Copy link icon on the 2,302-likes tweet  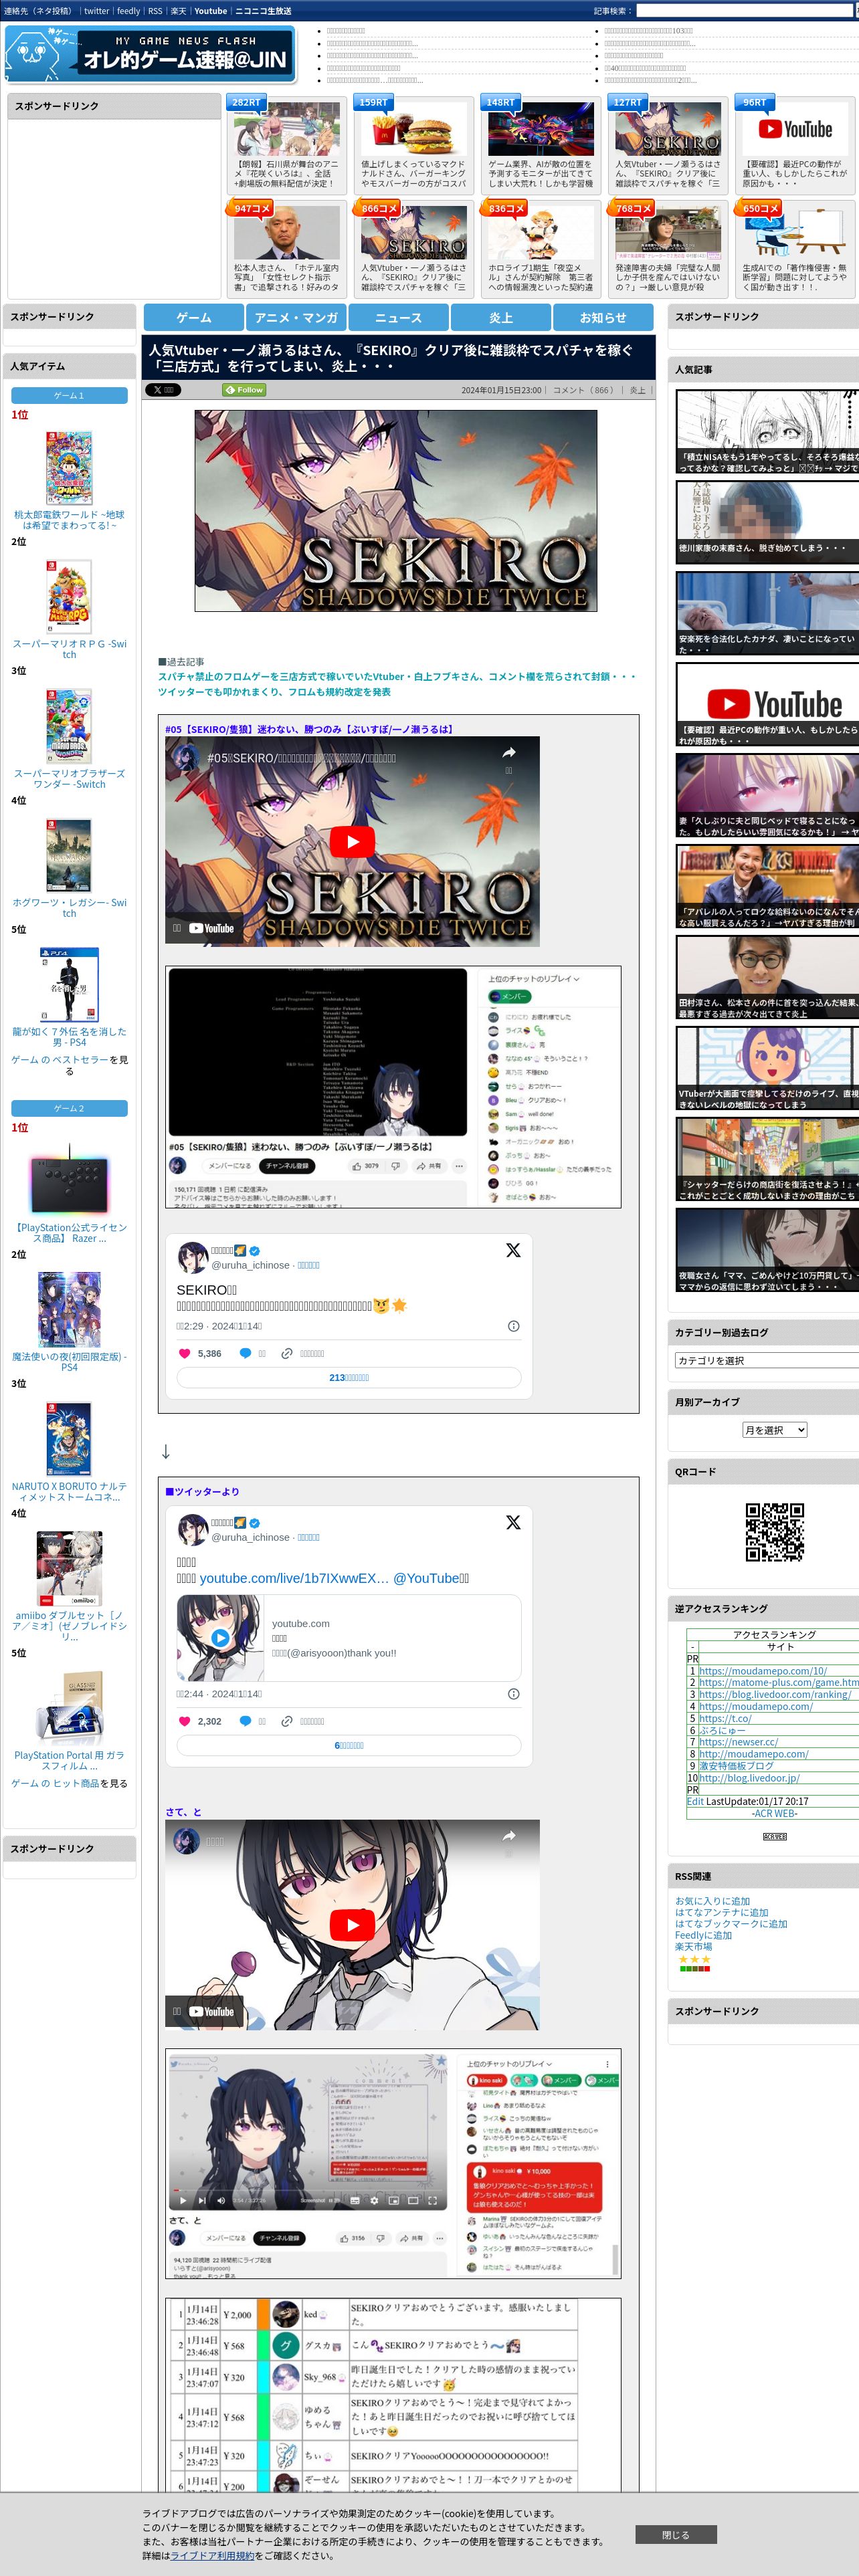point(287,1721)
